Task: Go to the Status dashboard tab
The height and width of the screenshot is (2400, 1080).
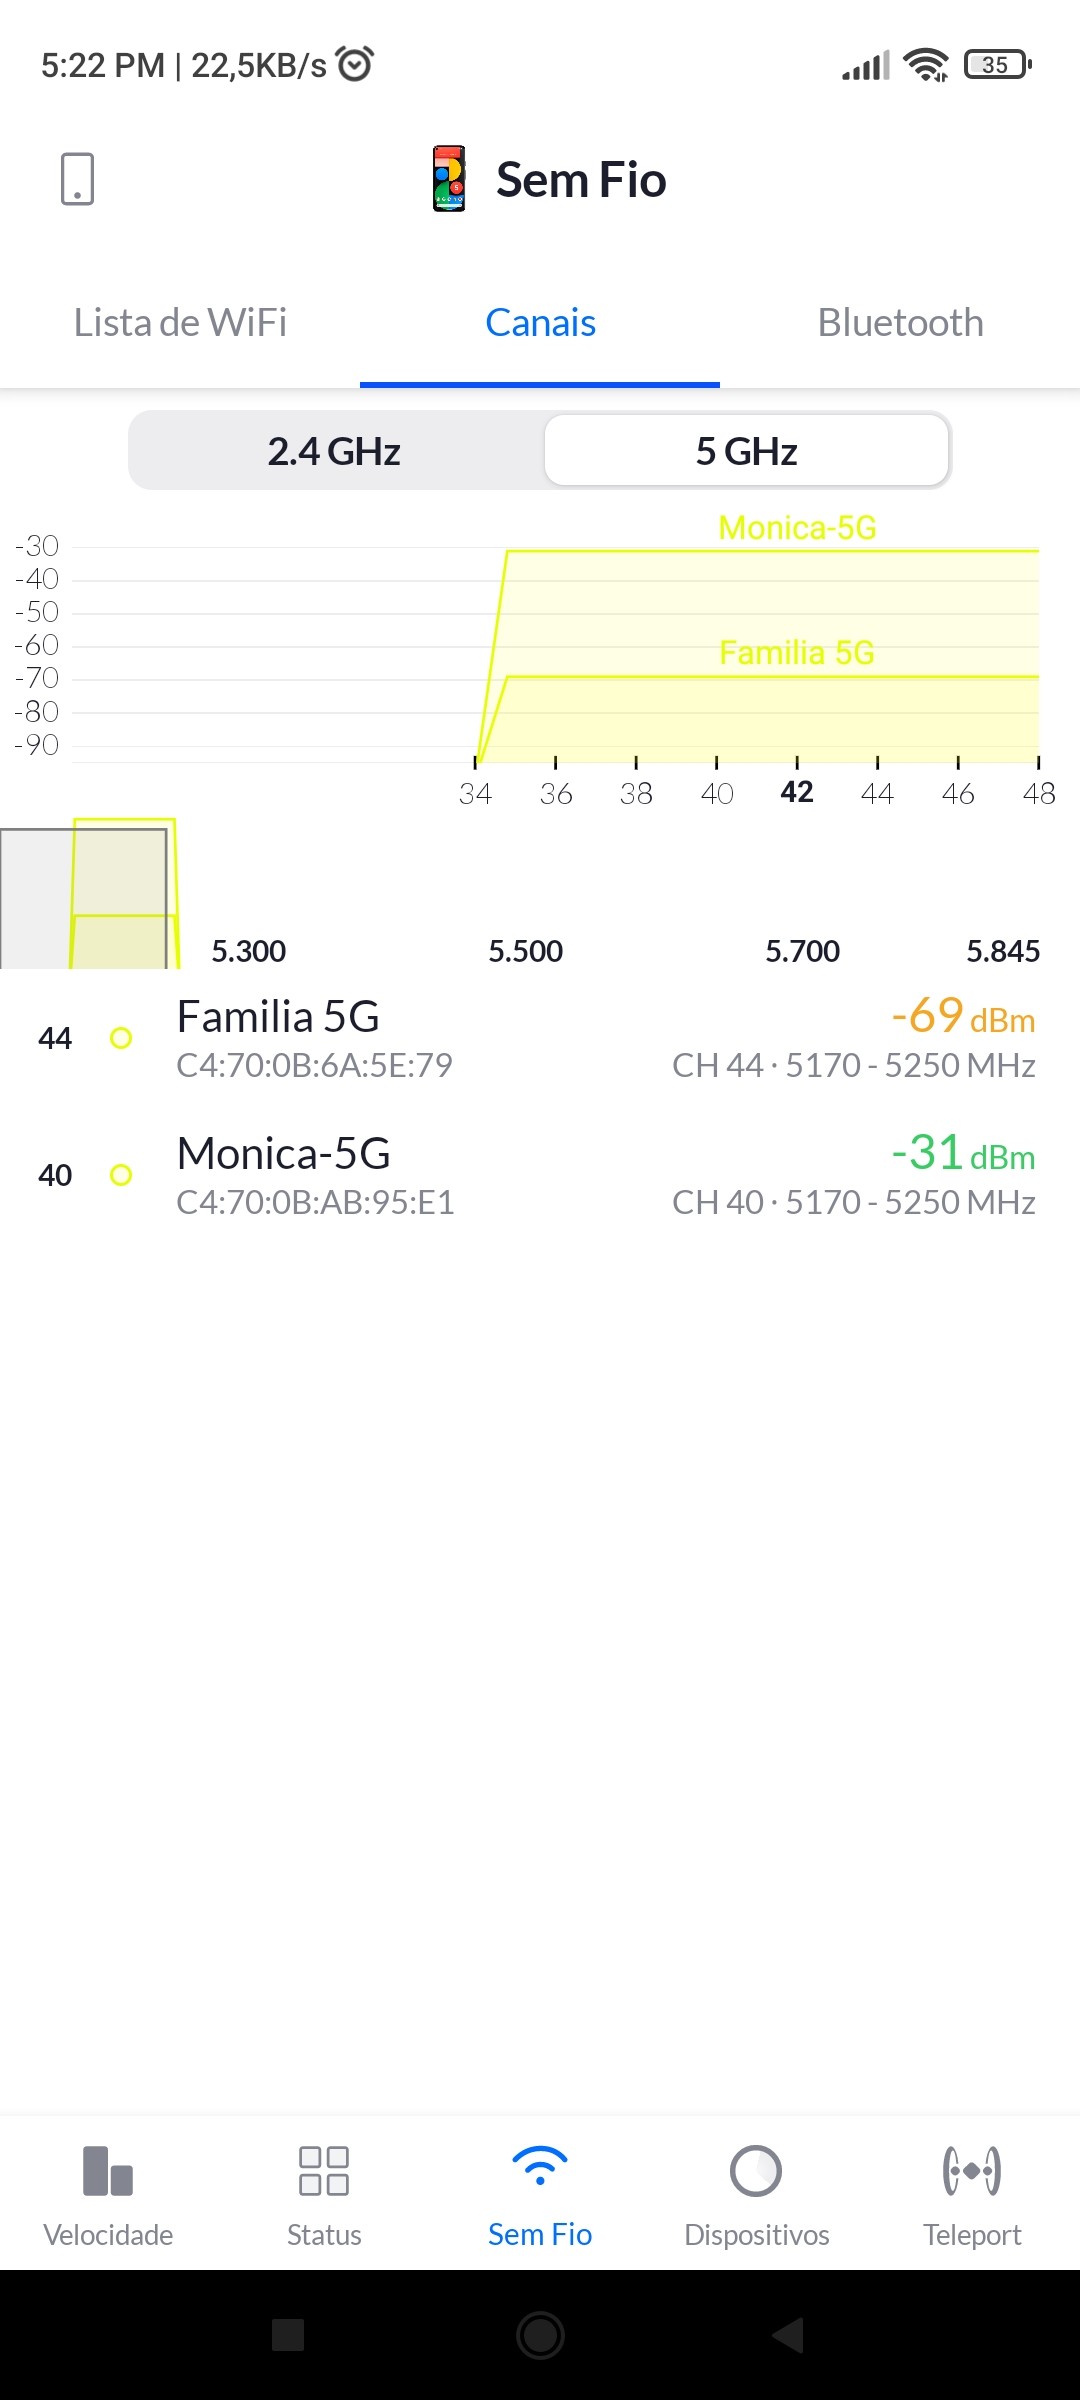Action: 324,2195
